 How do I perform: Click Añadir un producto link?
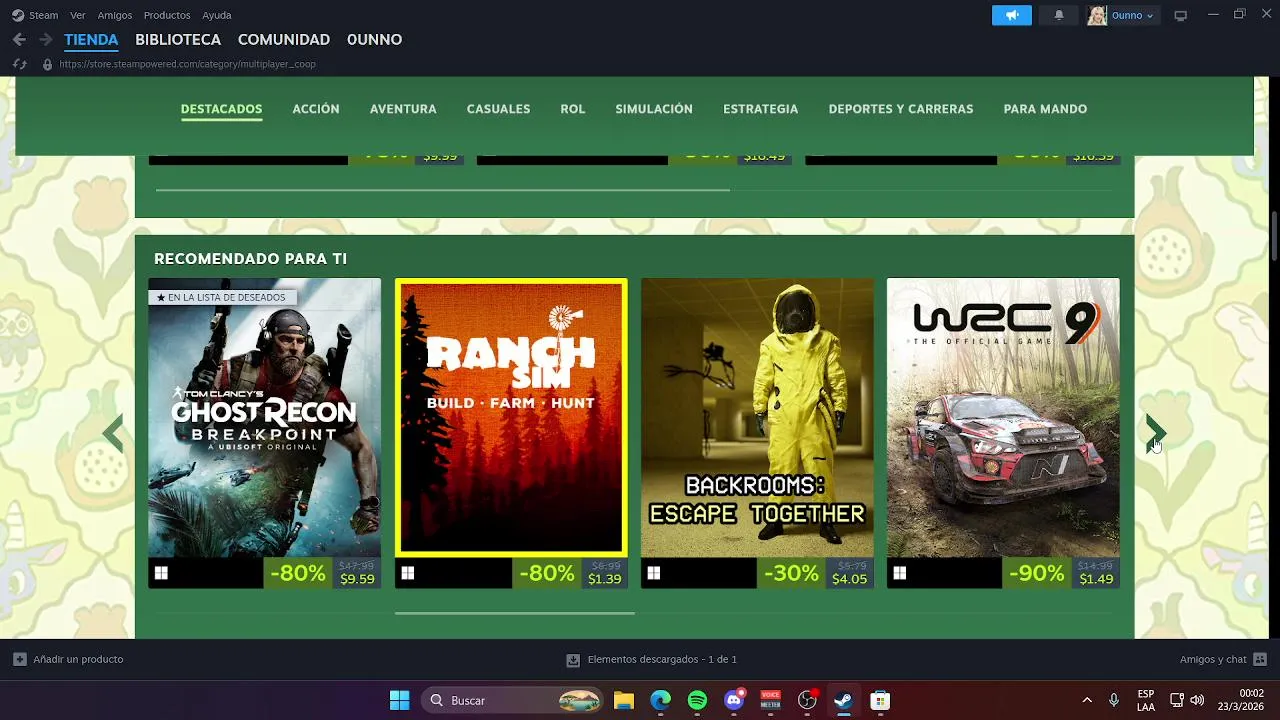[x=78, y=659]
